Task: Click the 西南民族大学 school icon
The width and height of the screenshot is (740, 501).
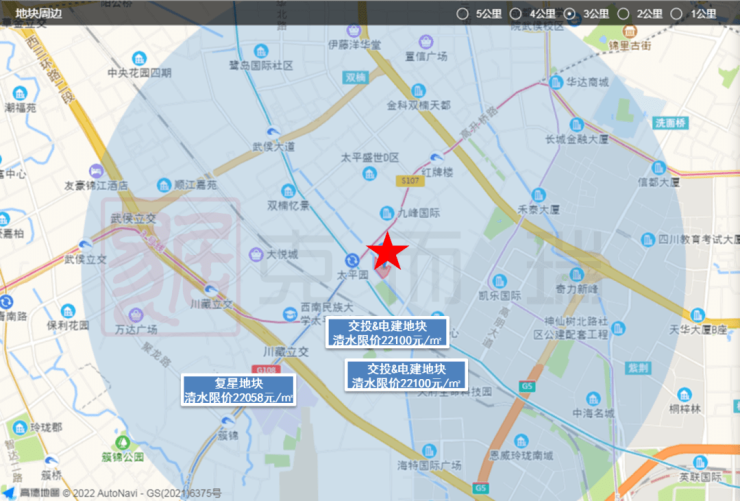Action: click(290, 314)
